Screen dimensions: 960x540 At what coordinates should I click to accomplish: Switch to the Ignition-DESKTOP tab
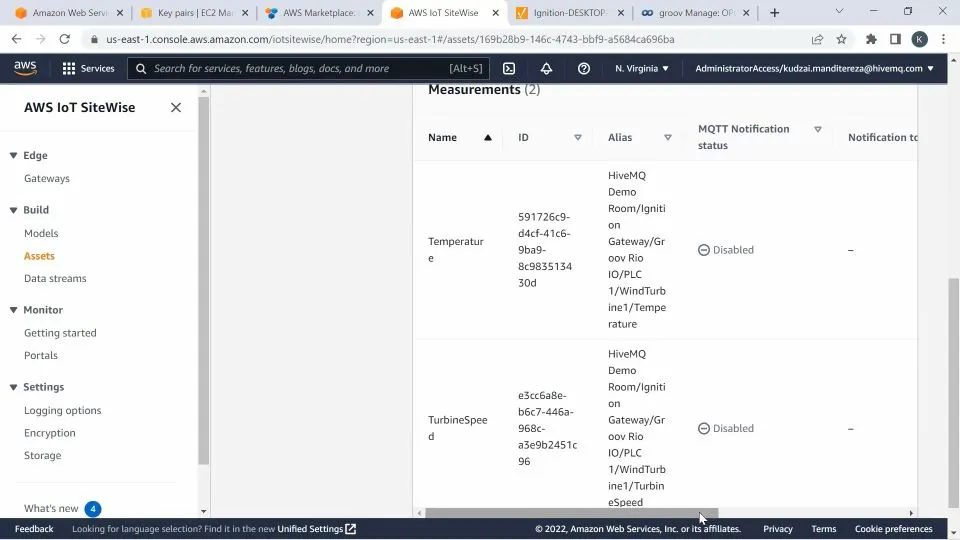coord(569,13)
